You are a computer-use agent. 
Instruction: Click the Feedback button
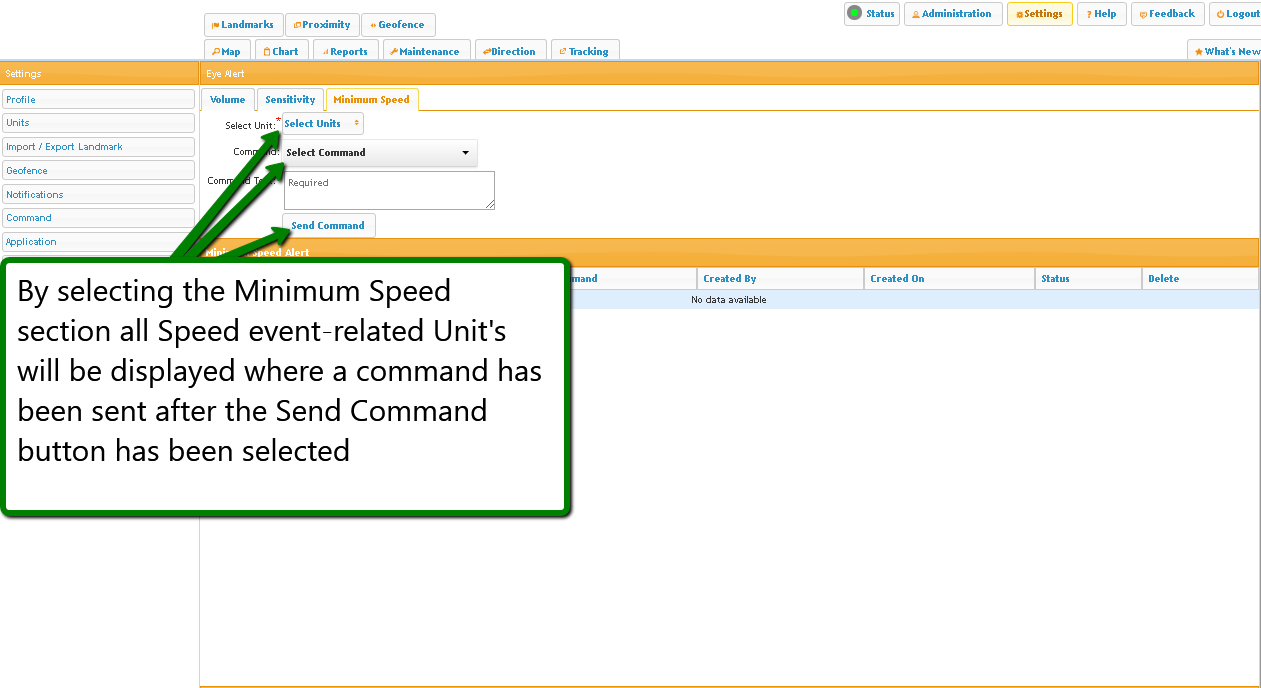[1167, 14]
